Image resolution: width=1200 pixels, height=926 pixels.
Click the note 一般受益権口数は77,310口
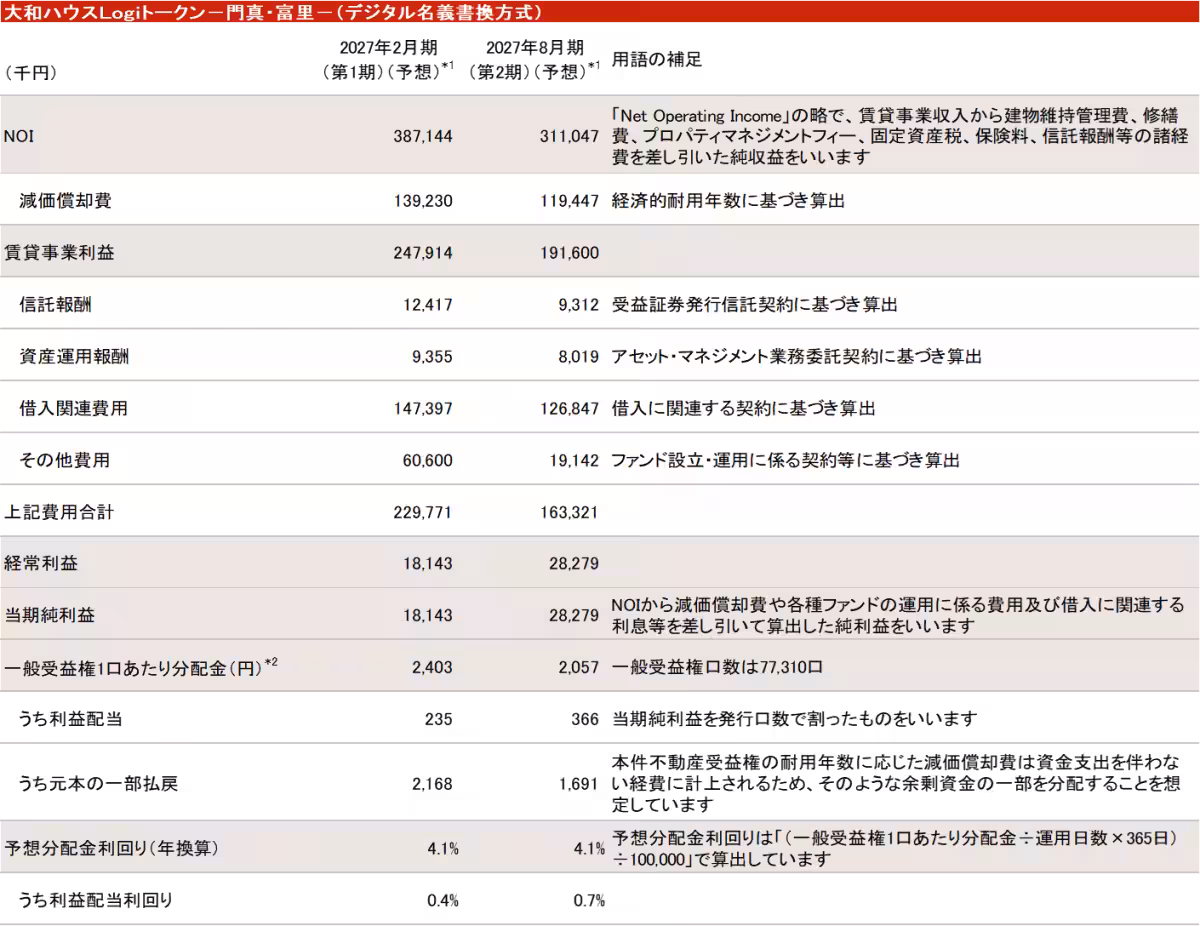click(715, 668)
